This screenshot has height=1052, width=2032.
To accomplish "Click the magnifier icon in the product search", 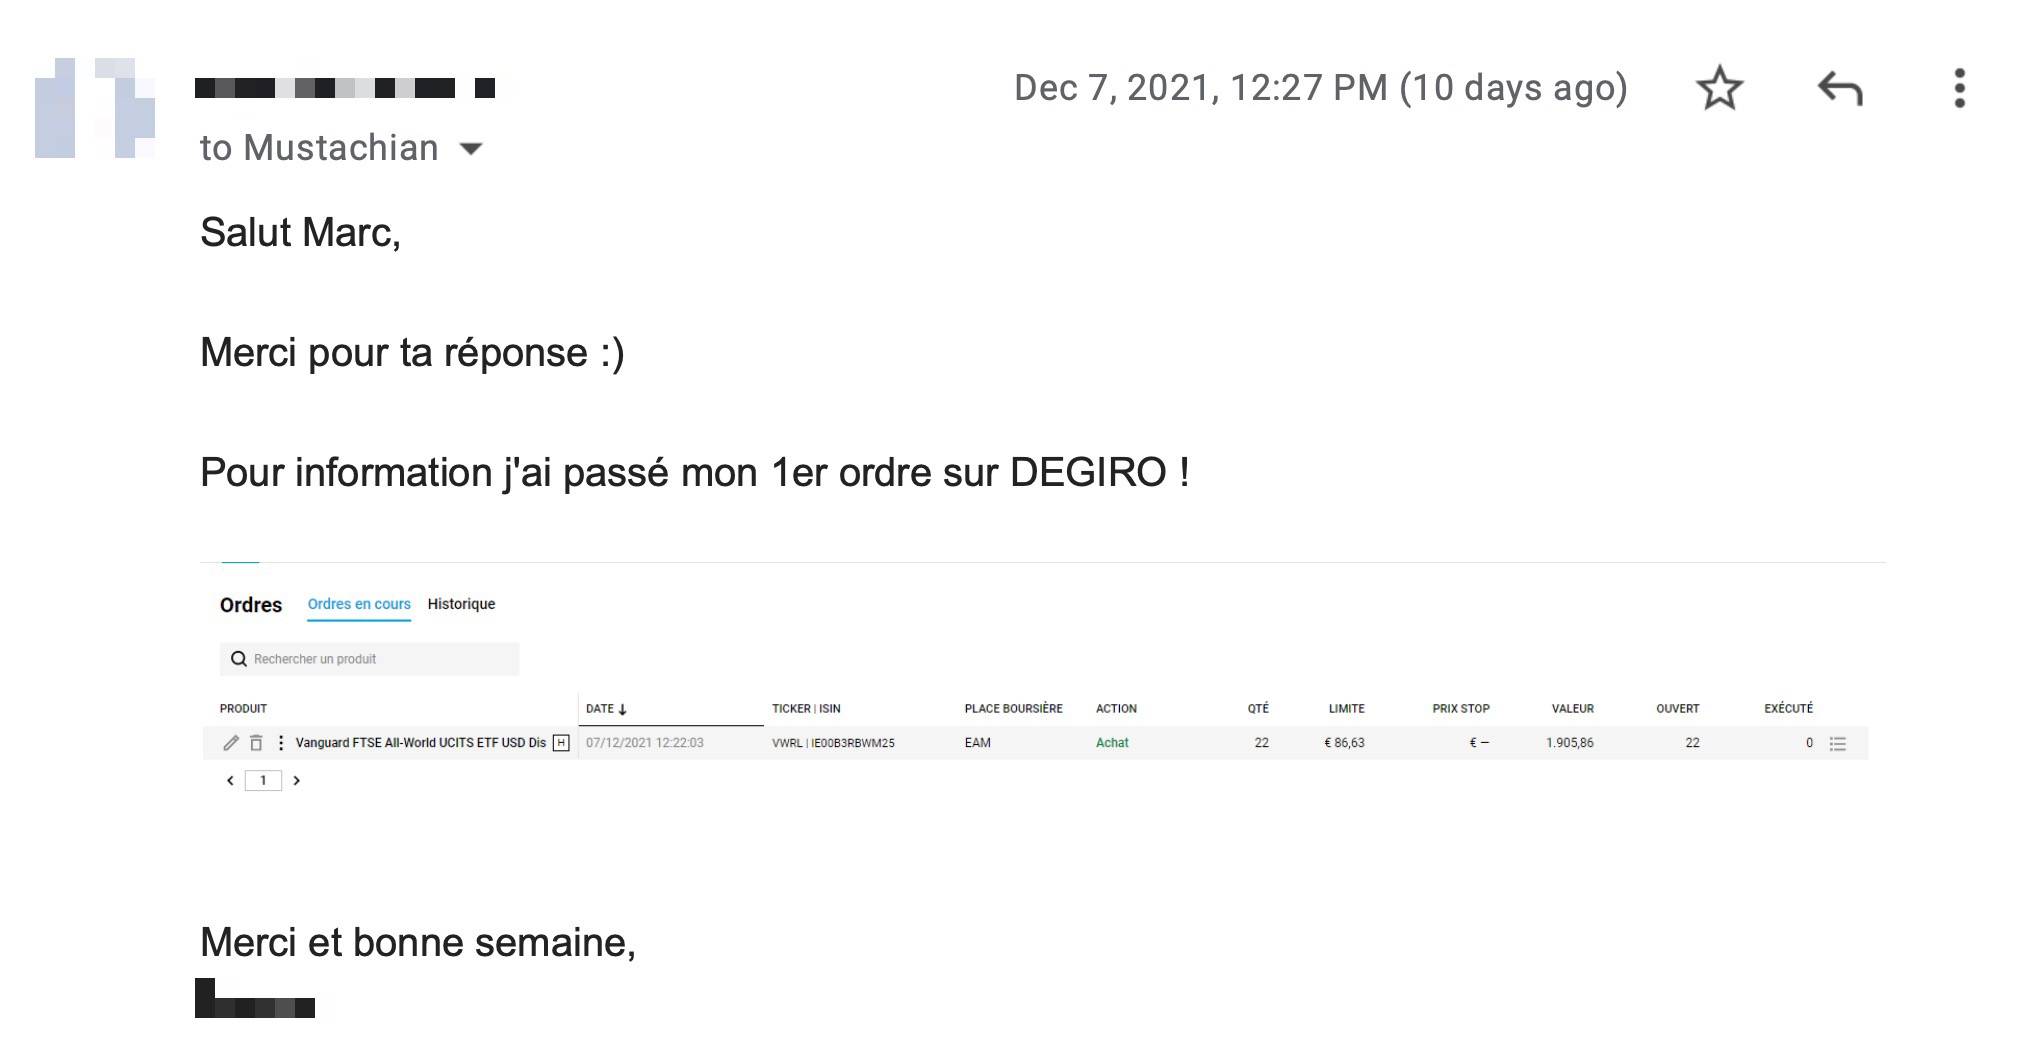I will (x=239, y=659).
